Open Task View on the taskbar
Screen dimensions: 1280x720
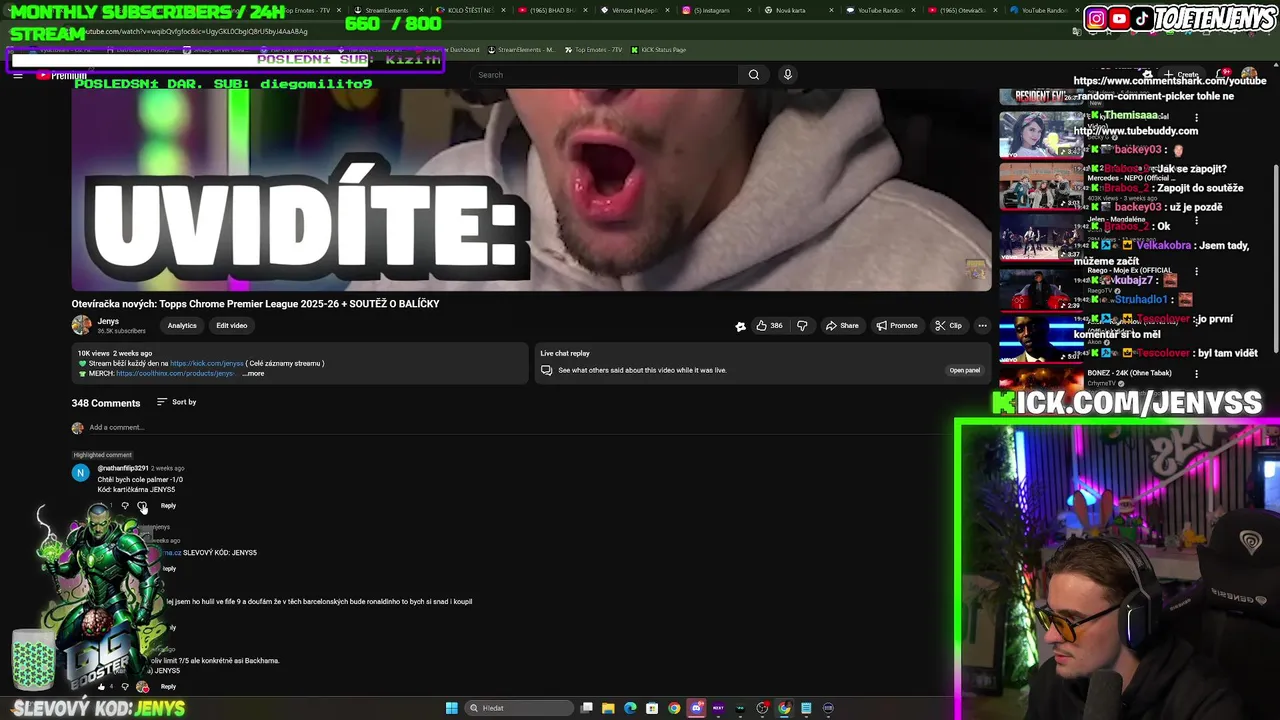pyautogui.click(x=587, y=708)
